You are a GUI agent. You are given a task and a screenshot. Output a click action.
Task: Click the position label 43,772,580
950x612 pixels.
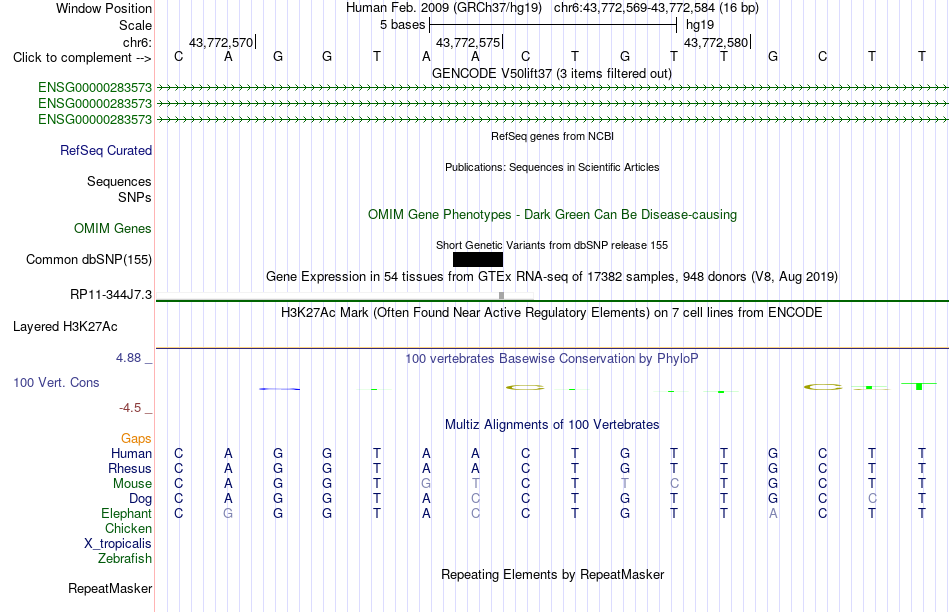pos(716,42)
